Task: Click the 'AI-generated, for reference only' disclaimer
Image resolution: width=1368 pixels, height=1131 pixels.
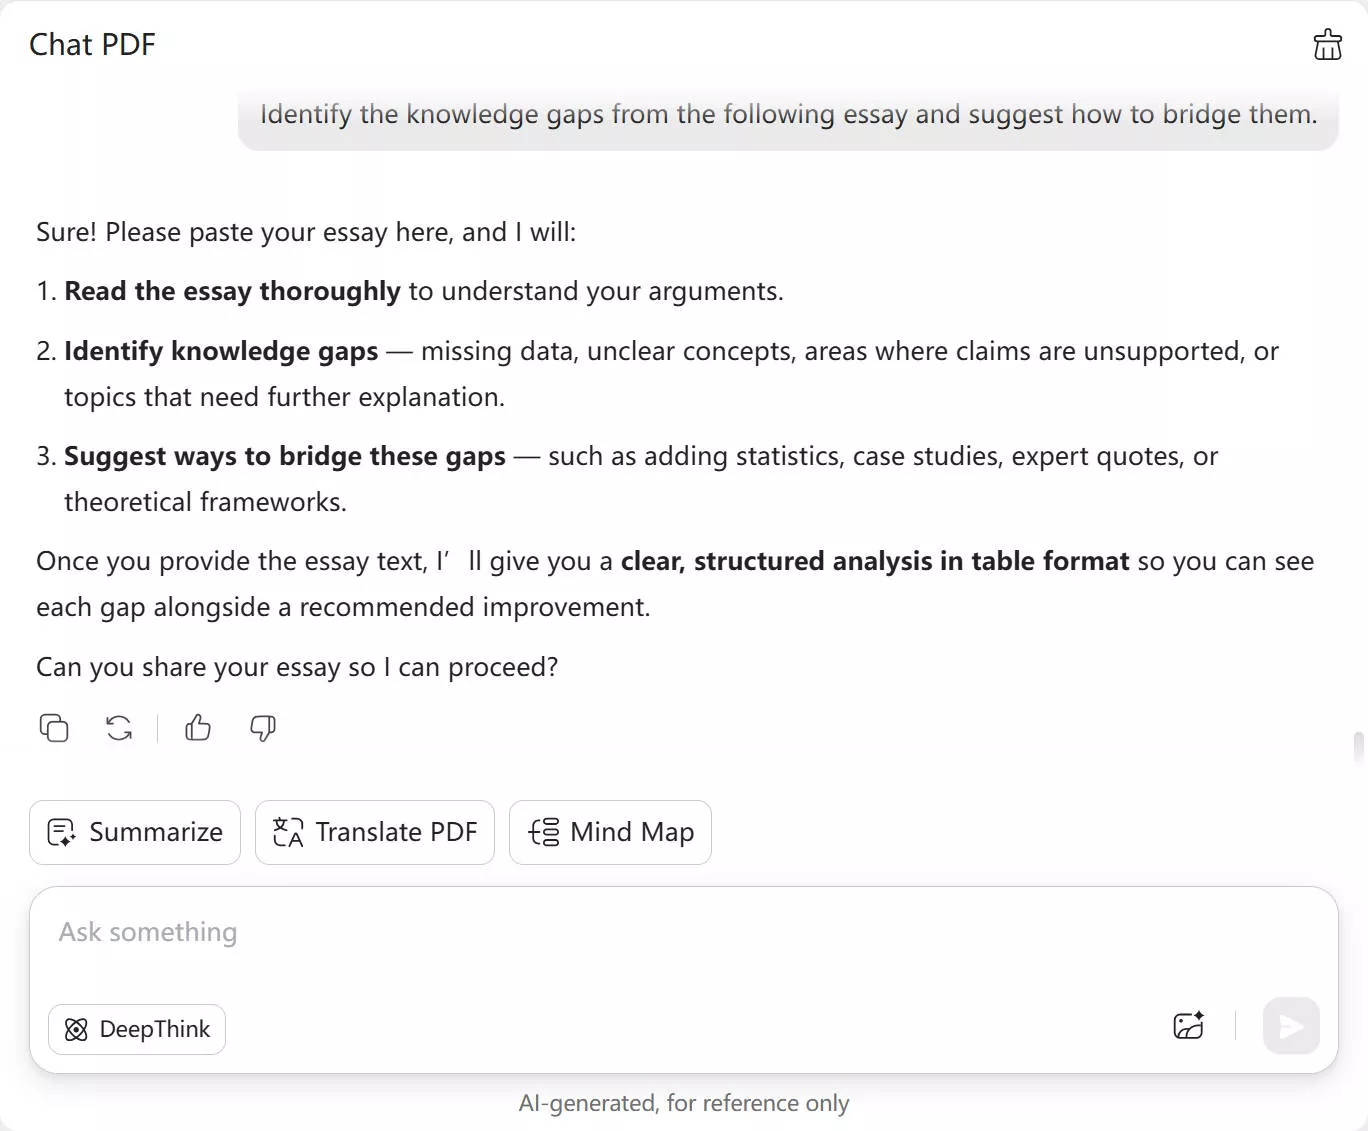Action: click(684, 1103)
